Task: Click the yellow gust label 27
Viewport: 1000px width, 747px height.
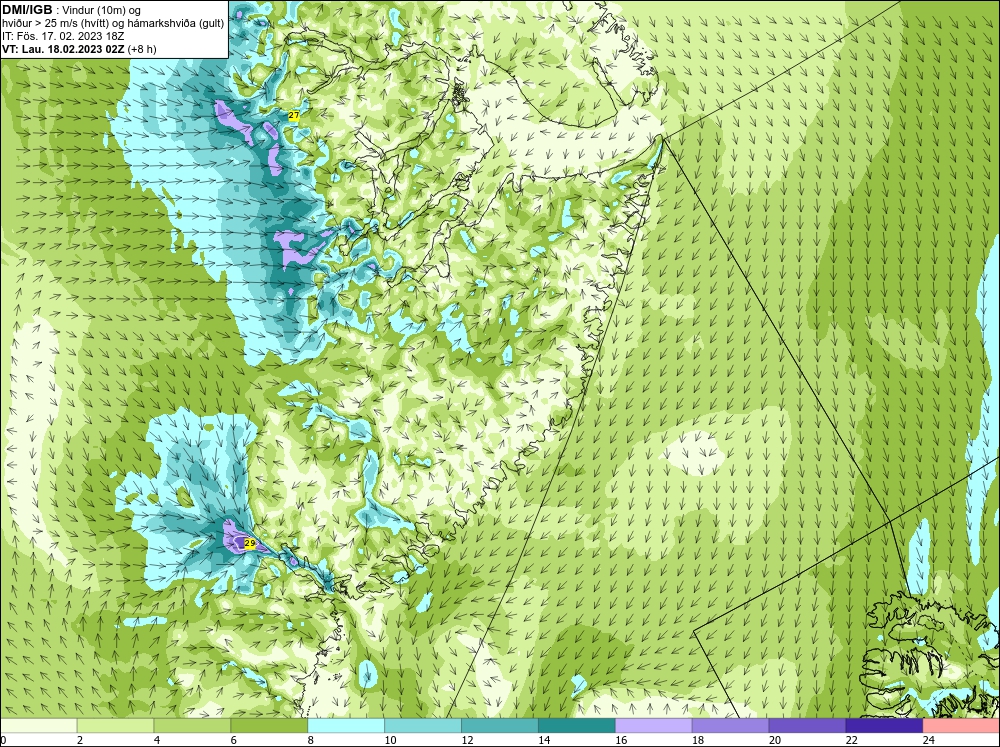Action: [x=293, y=115]
